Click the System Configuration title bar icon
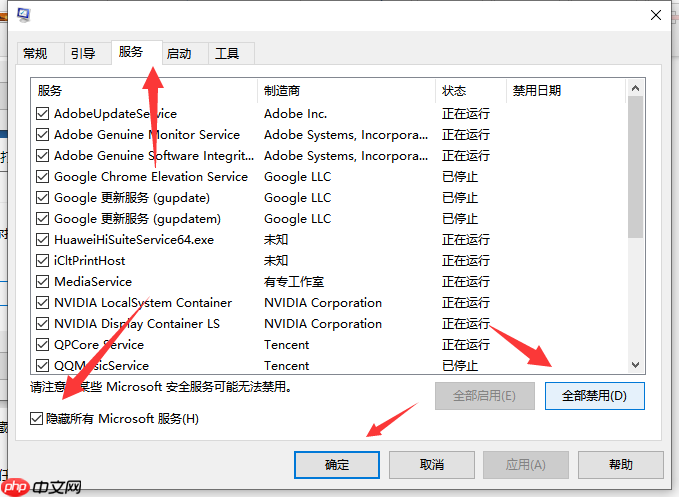The width and height of the screenshot is (679, 497). pos(23,15)
